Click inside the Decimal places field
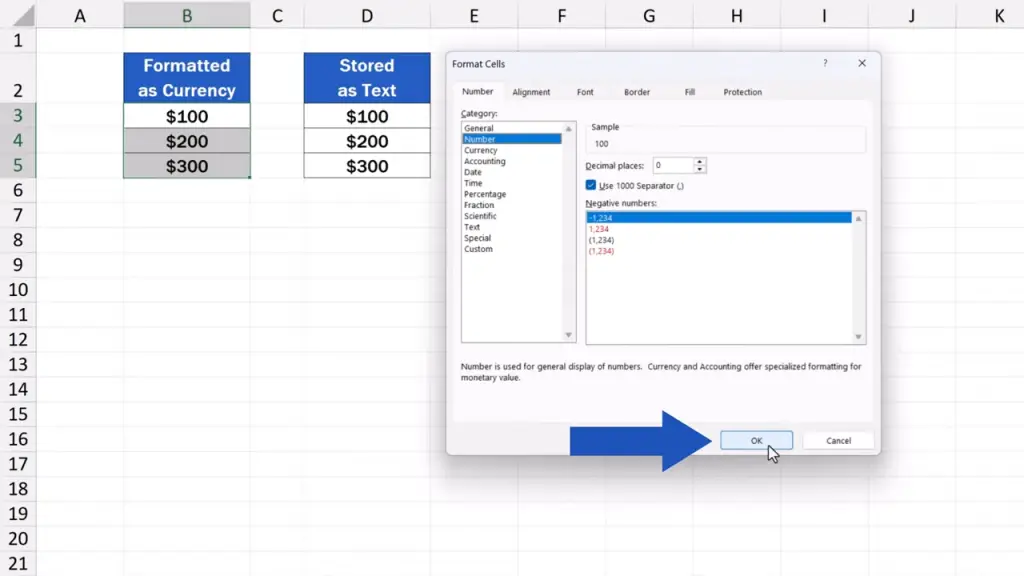Image resolution: width=1024 pixels, height=576 pixels. 672,165
